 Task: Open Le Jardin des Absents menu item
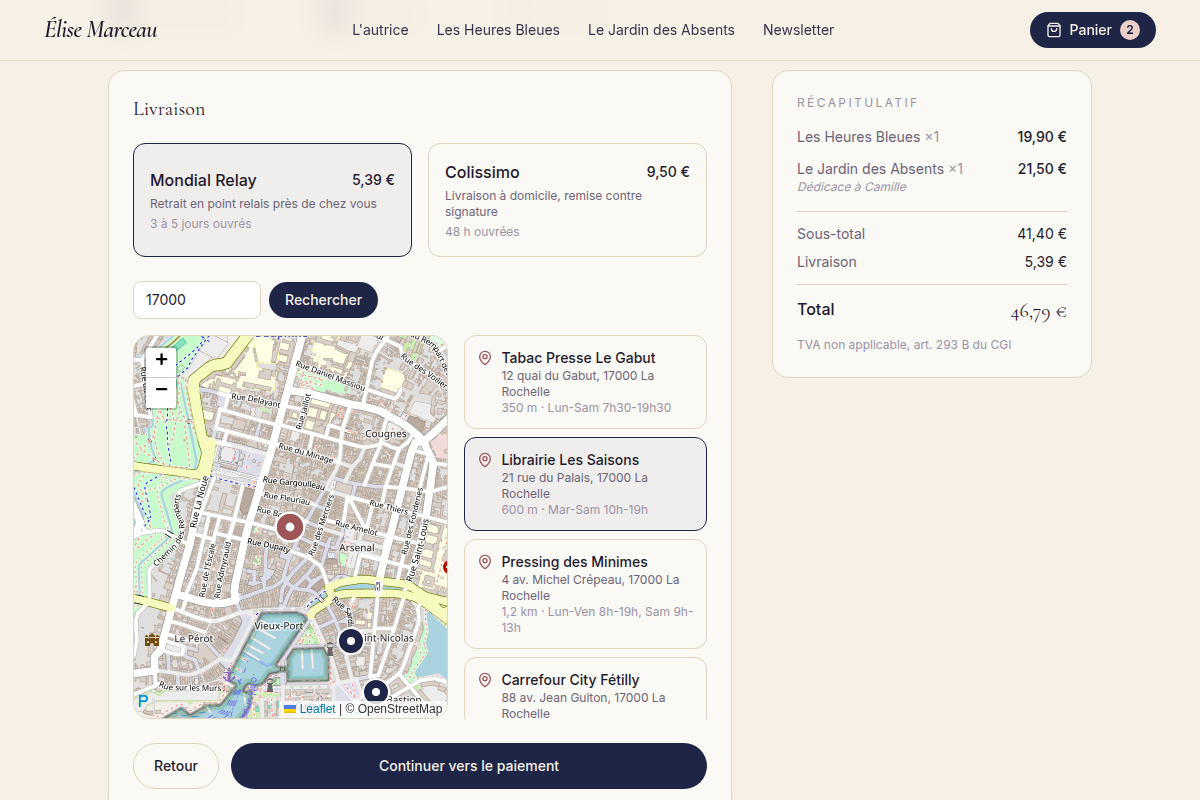pyautogui.click(x=661, y=30)
